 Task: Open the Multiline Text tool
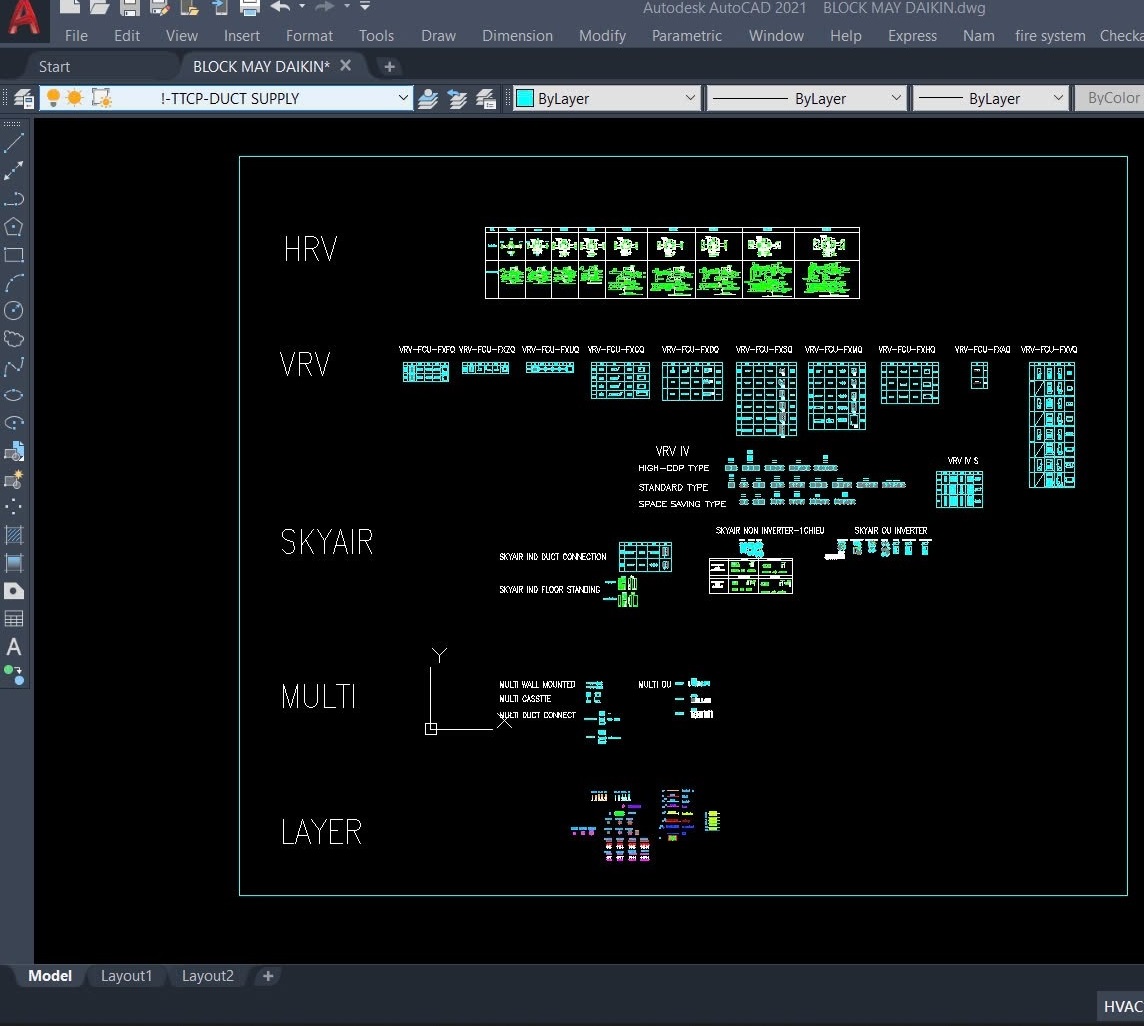(14, 646)
